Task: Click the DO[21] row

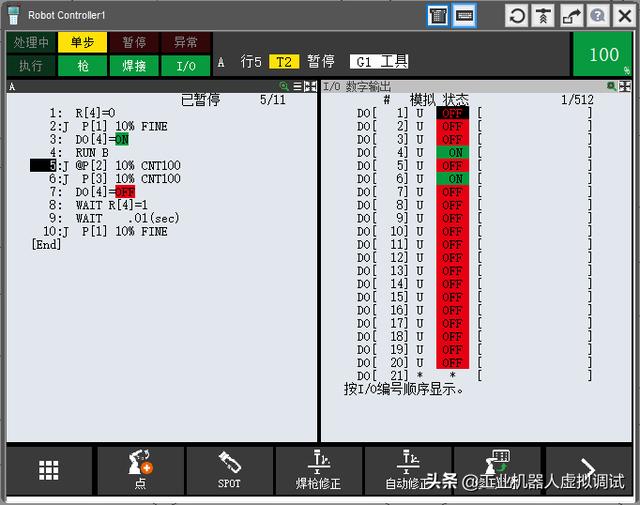Action: click(474, 376)
